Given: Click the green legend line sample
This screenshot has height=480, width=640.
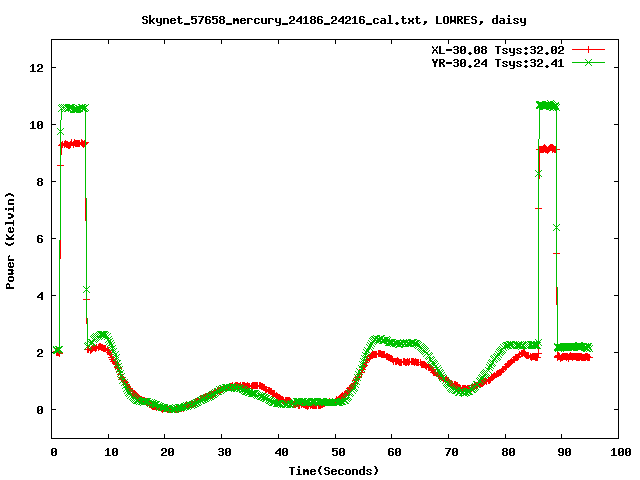Looking at the screenshot, I should click(x=588, y=62).
